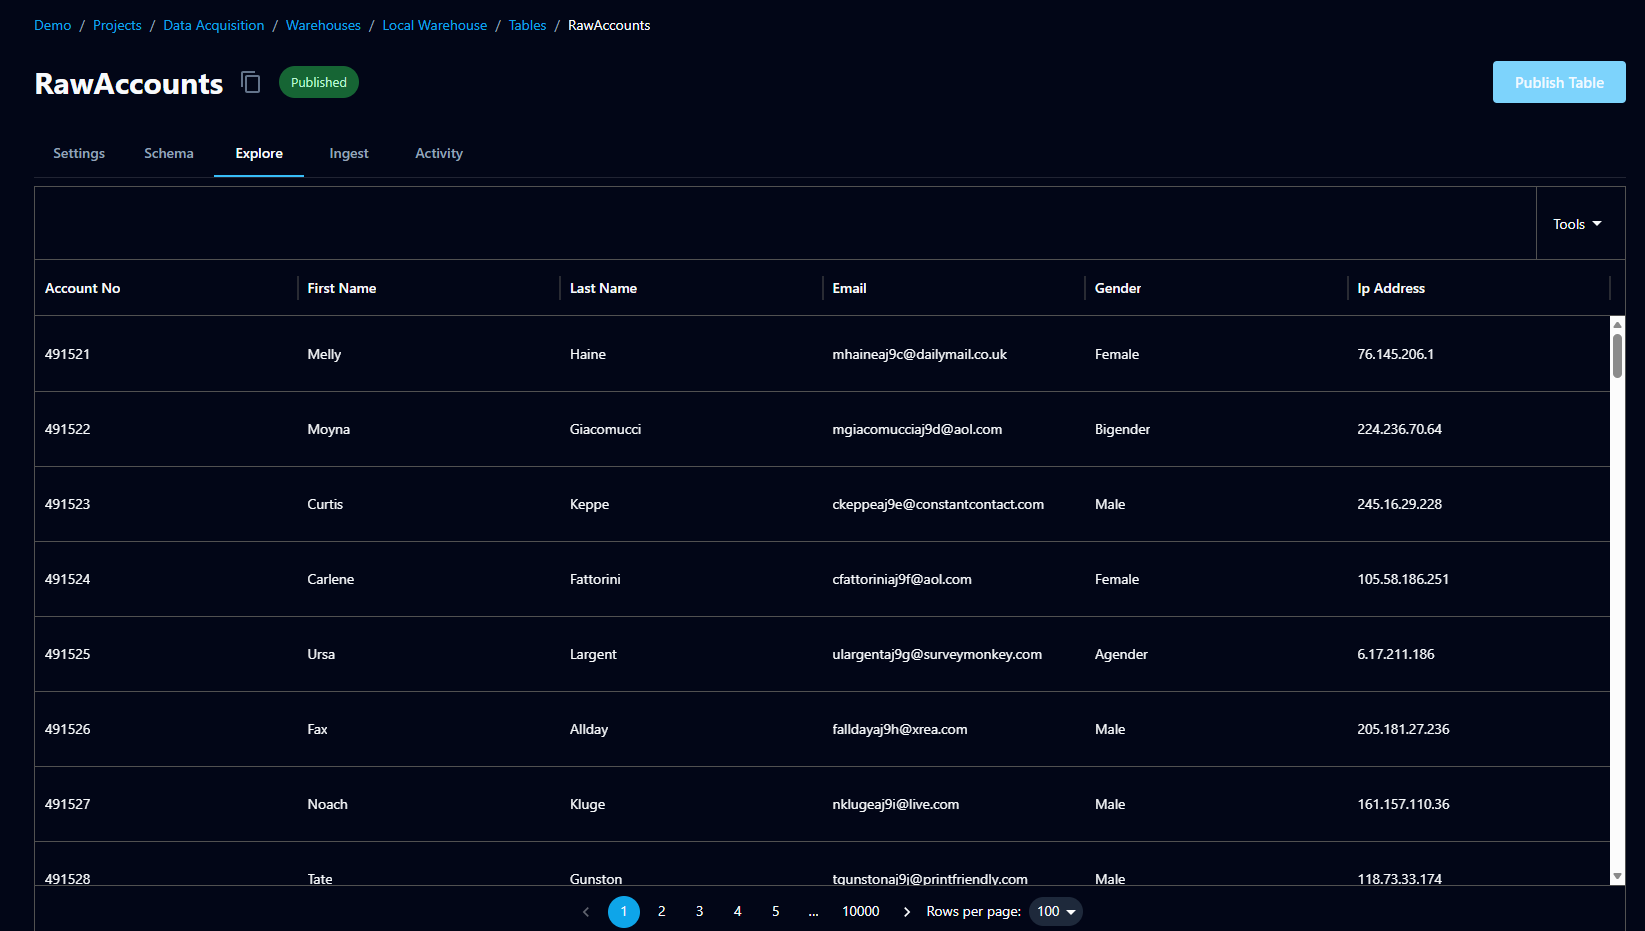1645x931 pixels.
Task: Go to page 3
Action: pyautogui.click(x=700, y=912)
